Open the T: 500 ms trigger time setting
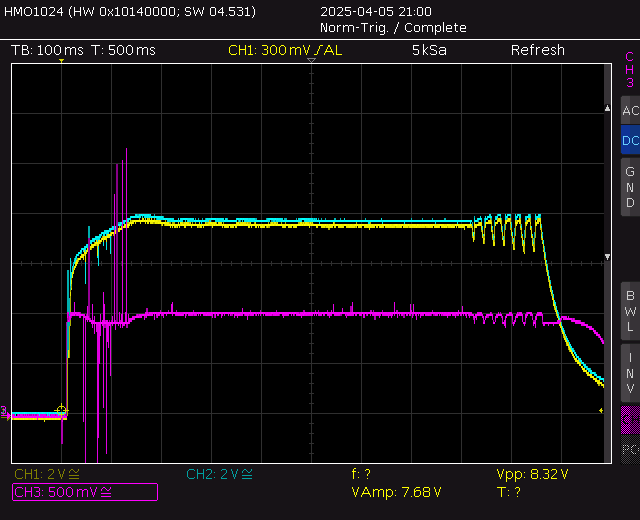The image size is (640, 520). point(123,50)
